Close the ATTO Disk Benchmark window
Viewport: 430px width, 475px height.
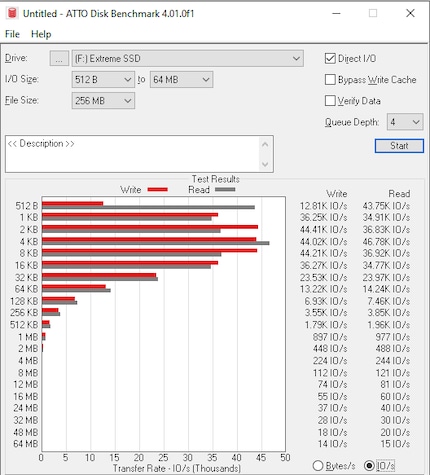point(410,13)
